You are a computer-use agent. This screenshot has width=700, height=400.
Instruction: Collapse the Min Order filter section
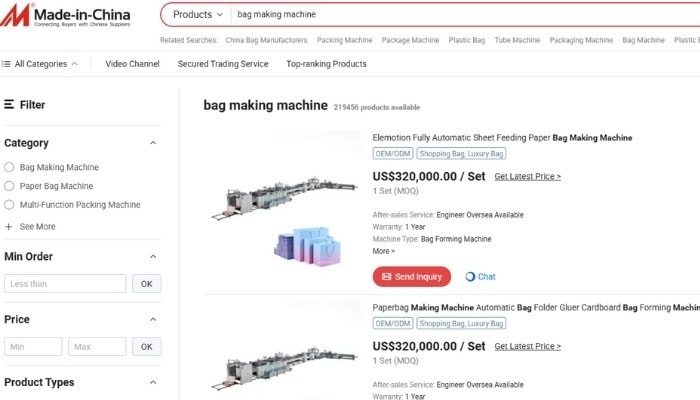[x=153, y=257]
